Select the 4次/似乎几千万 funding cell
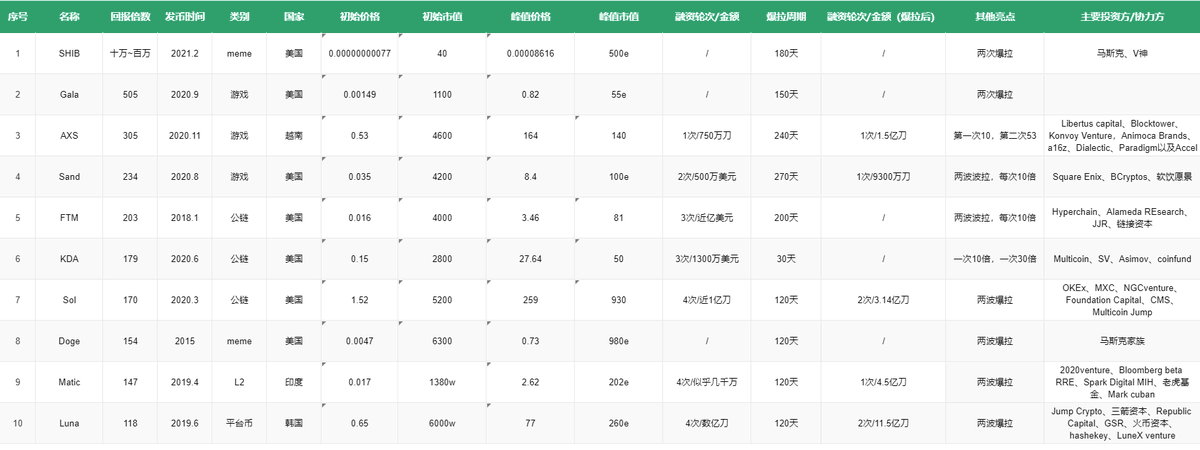Viewport: 1200px width, 450px height. click(707, 381)
